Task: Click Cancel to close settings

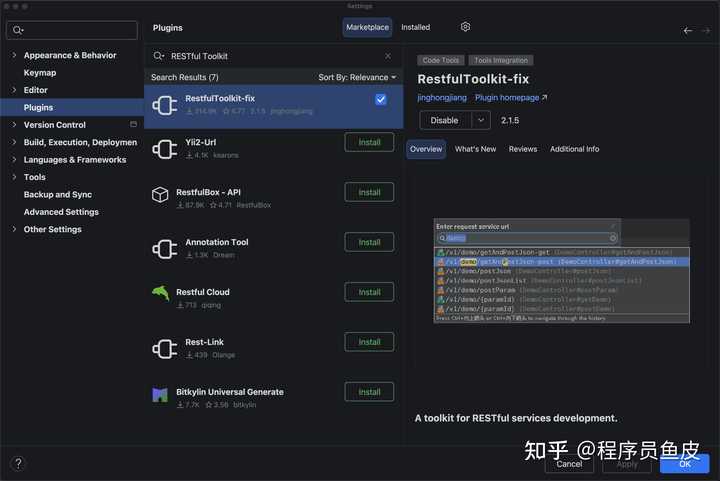Action: tap(569, 464)
